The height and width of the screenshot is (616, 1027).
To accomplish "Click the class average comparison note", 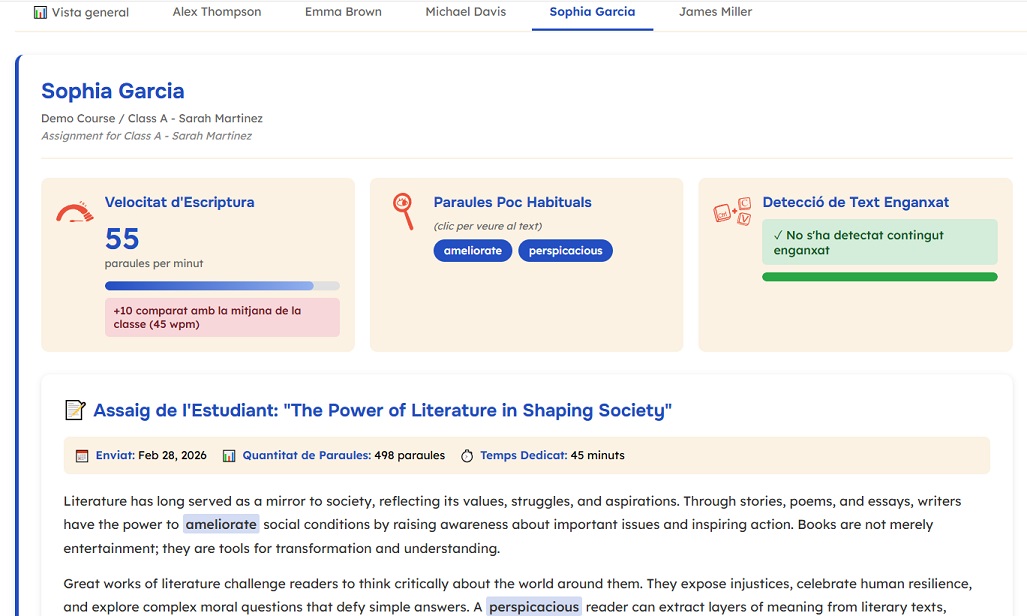I will coord(222,317).
